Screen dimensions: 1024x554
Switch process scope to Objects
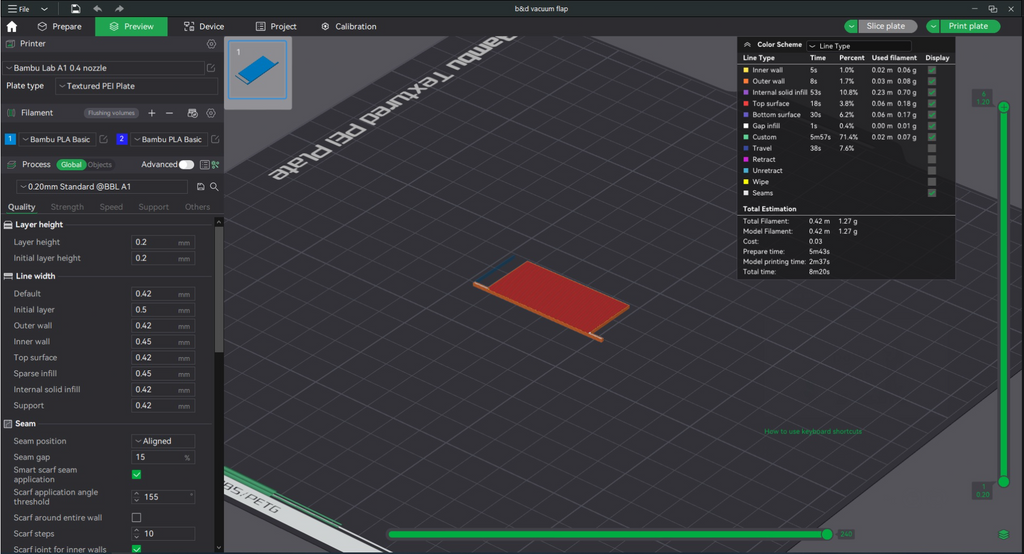point(100,165)
